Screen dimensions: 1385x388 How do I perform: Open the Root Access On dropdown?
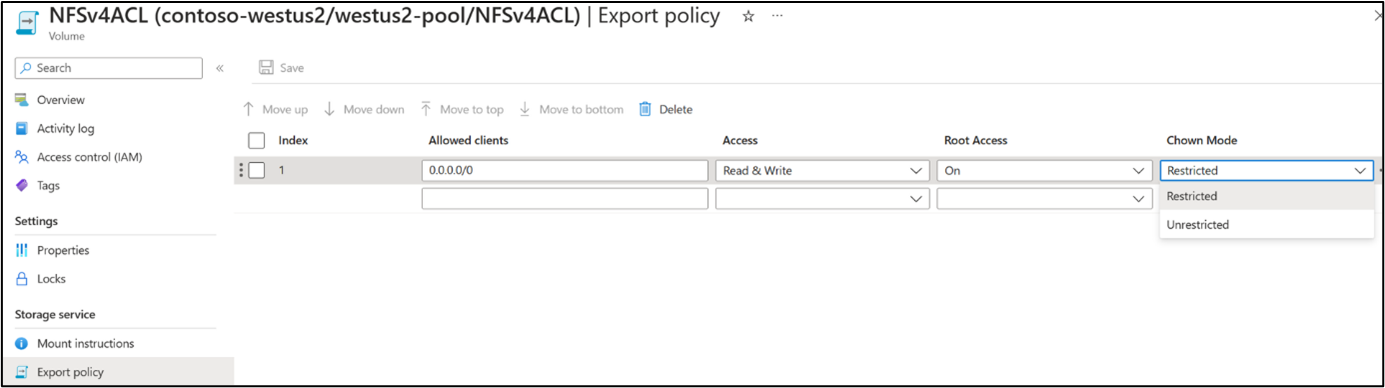click(1044, 171)
